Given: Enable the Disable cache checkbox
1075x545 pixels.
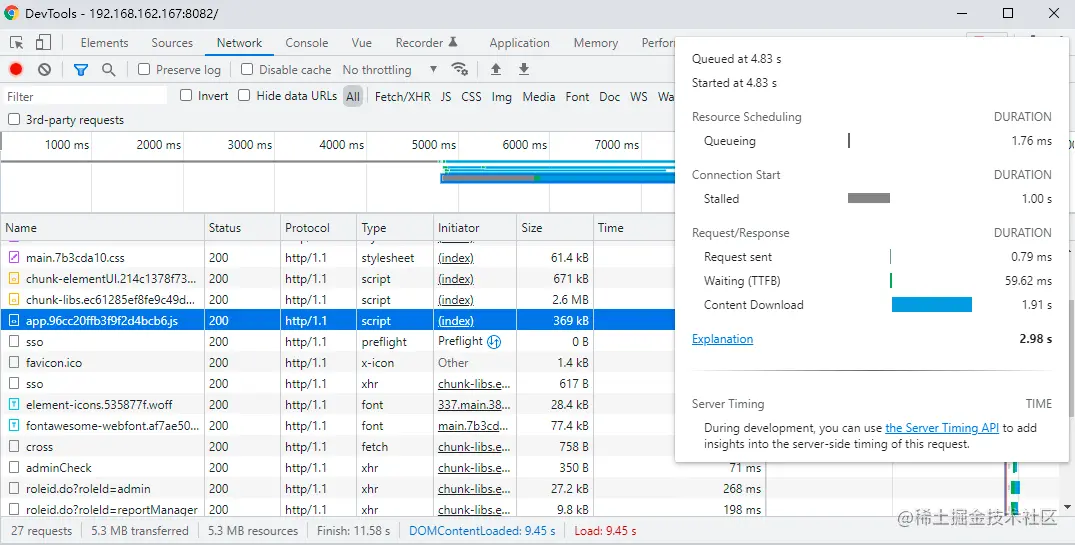Looking at the screenshot, I should (247, 69).
